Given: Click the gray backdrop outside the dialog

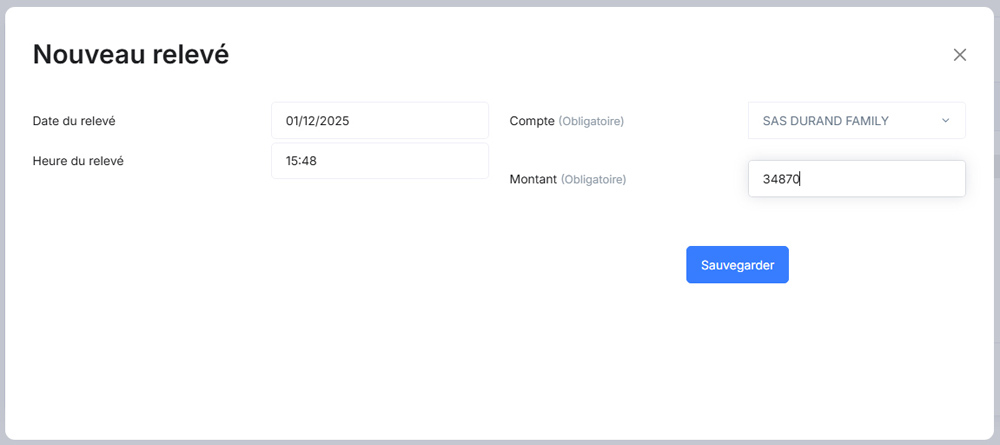Looking at the screenshot, I should [x=500, y=3].
